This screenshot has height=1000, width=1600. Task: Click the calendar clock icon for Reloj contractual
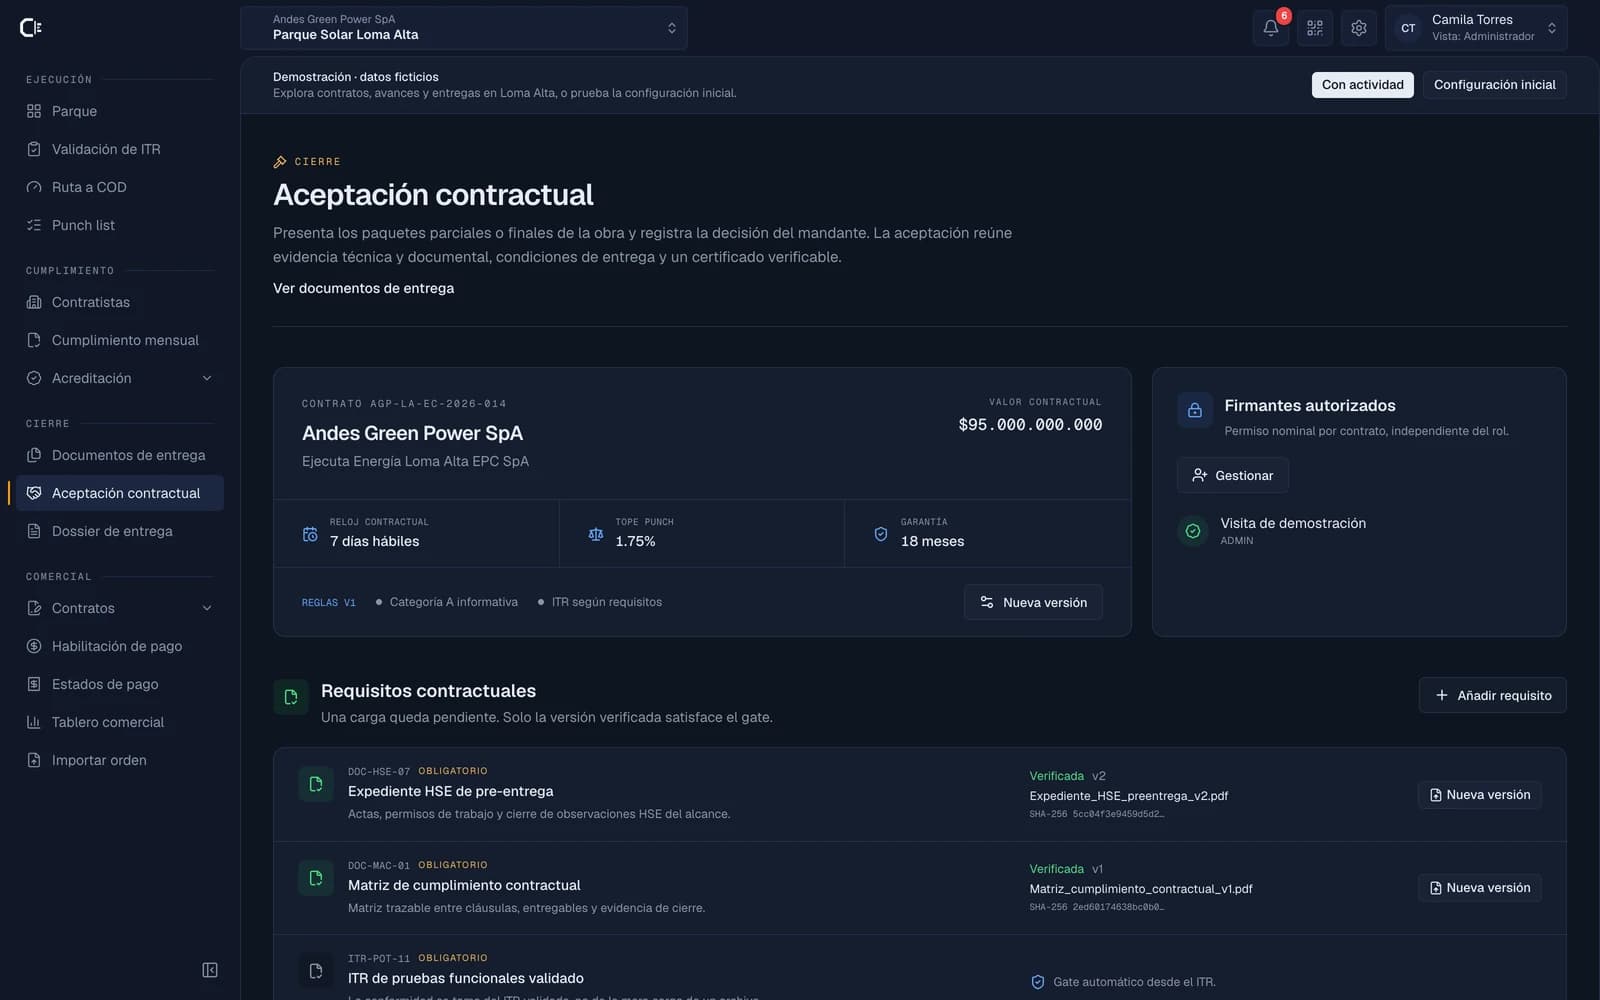(x=310, y=534)
